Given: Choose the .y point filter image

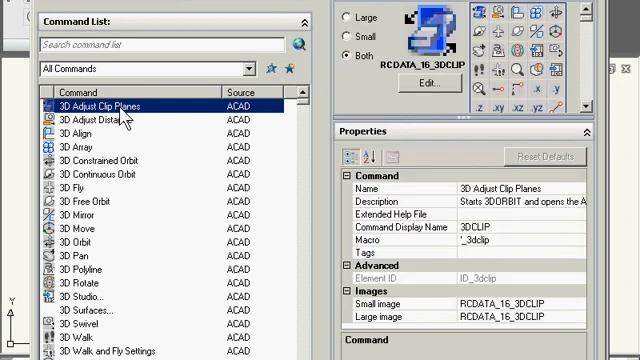Looking at the screenshot, I should pyautogui.click(x=556, y=89).
